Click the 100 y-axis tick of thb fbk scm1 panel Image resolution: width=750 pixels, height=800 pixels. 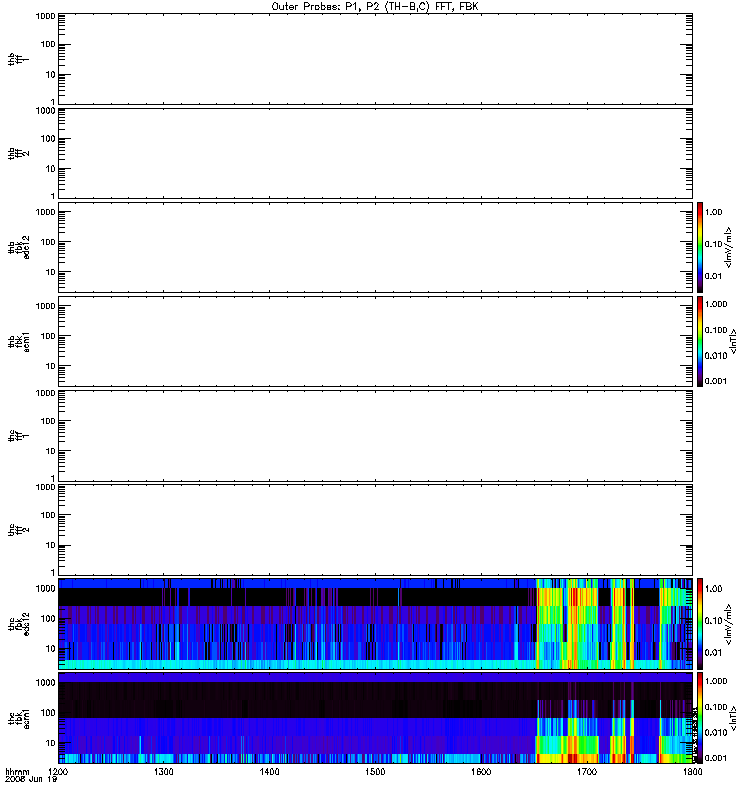point(48,336)
